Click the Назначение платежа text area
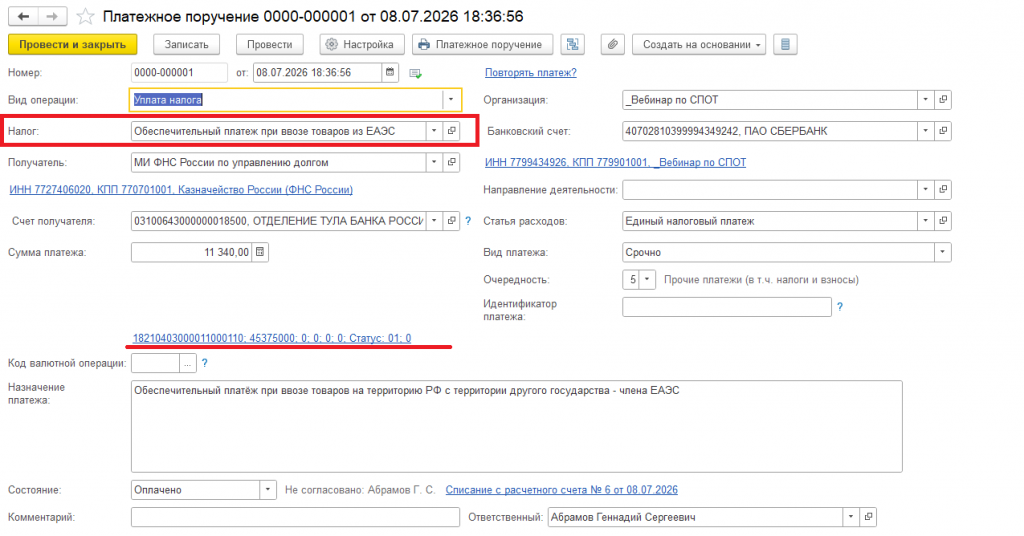This screenshot has width=1024, height=536. [517, 426]
